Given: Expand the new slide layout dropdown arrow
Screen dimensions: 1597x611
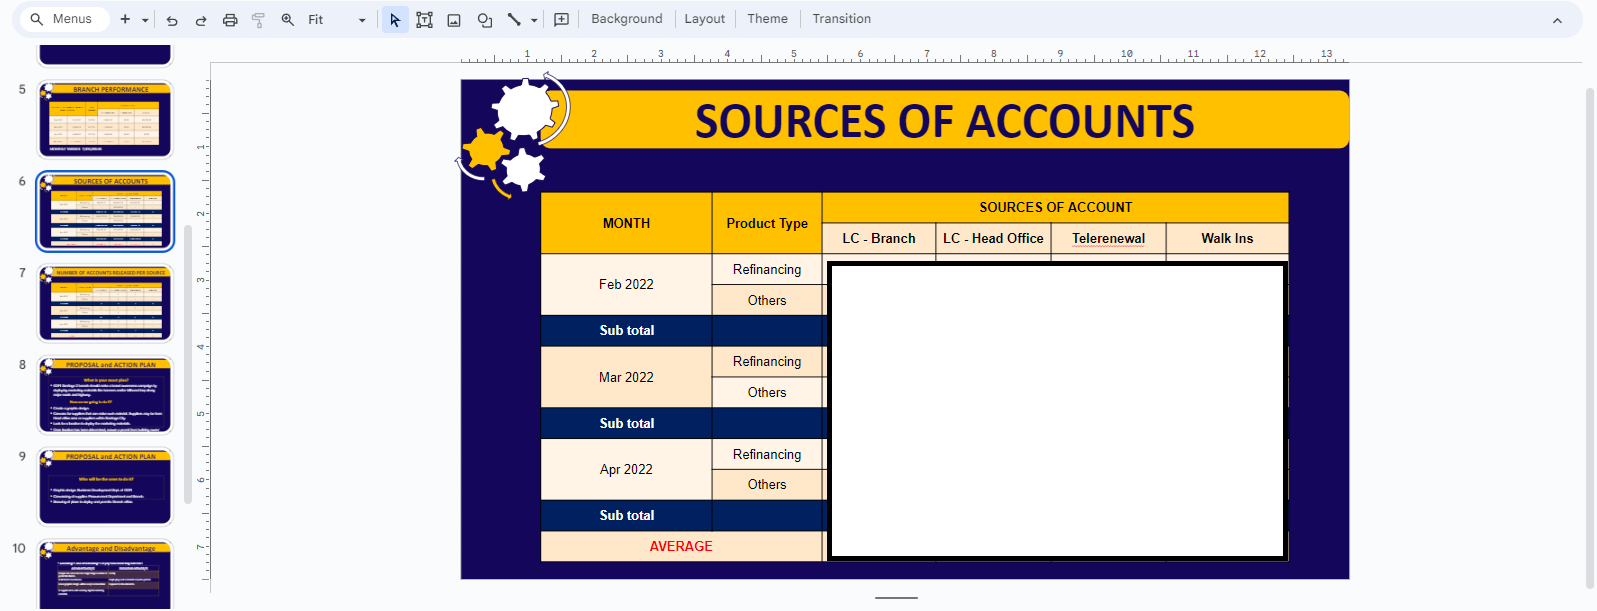Looking at the screenshot, I should [x=145, y=20].
